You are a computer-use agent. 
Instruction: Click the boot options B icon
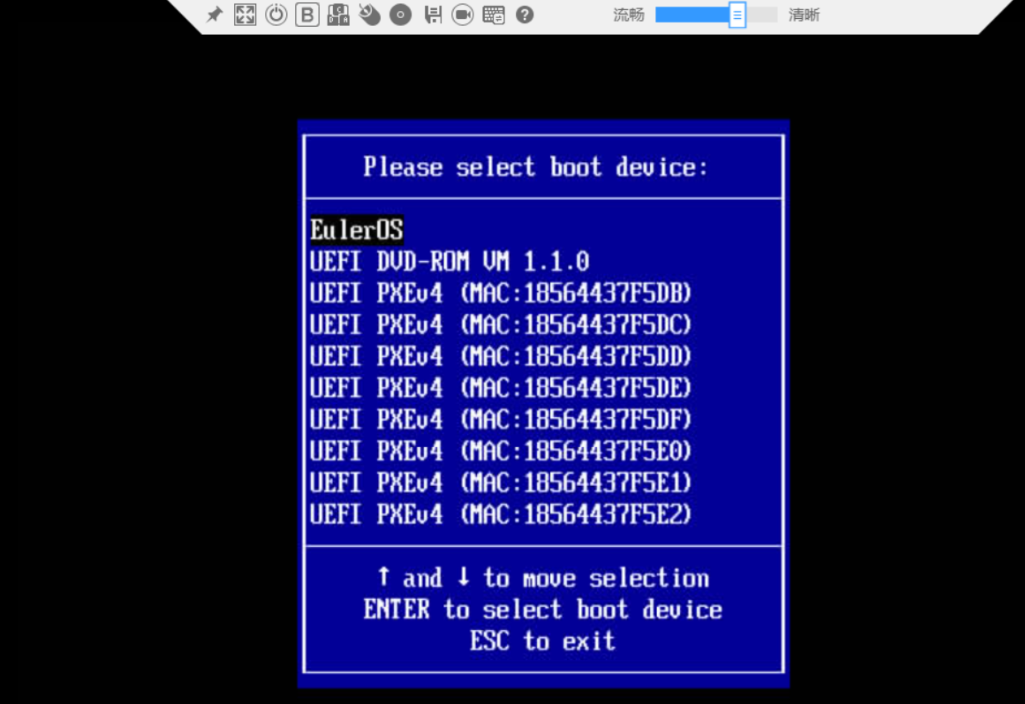pyautogui.click(x=307, y=14)
